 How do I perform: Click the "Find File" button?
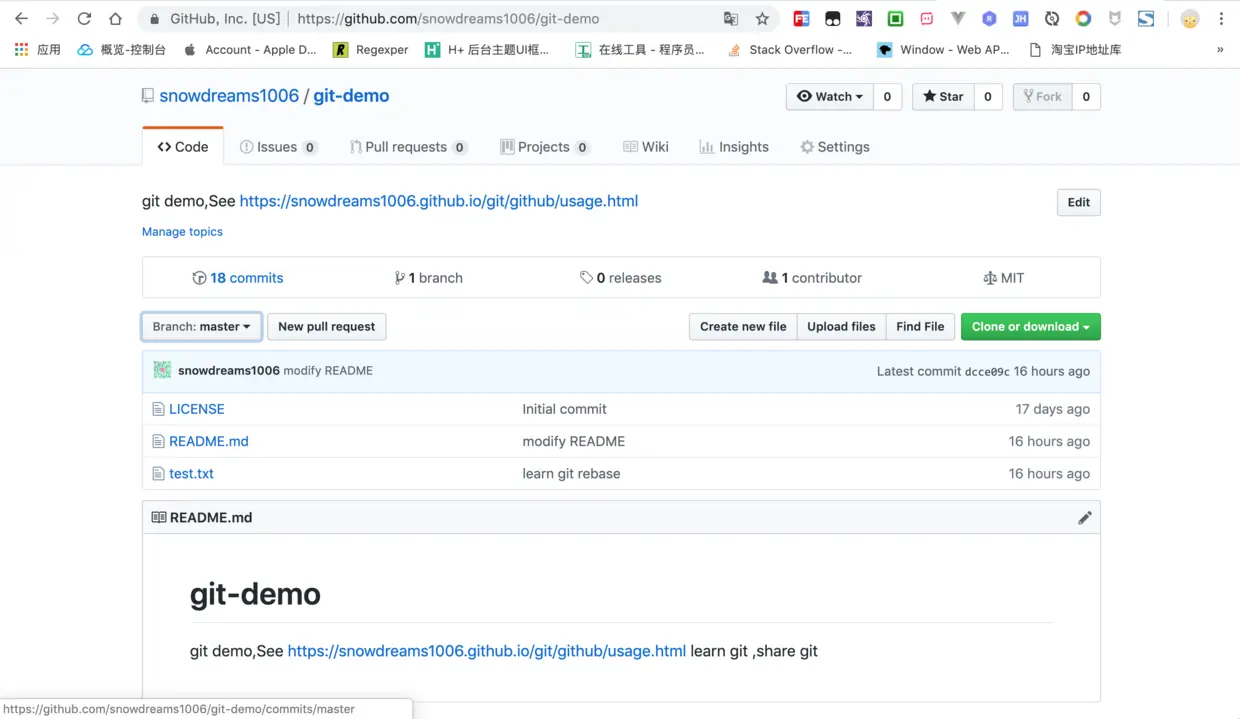919,326
